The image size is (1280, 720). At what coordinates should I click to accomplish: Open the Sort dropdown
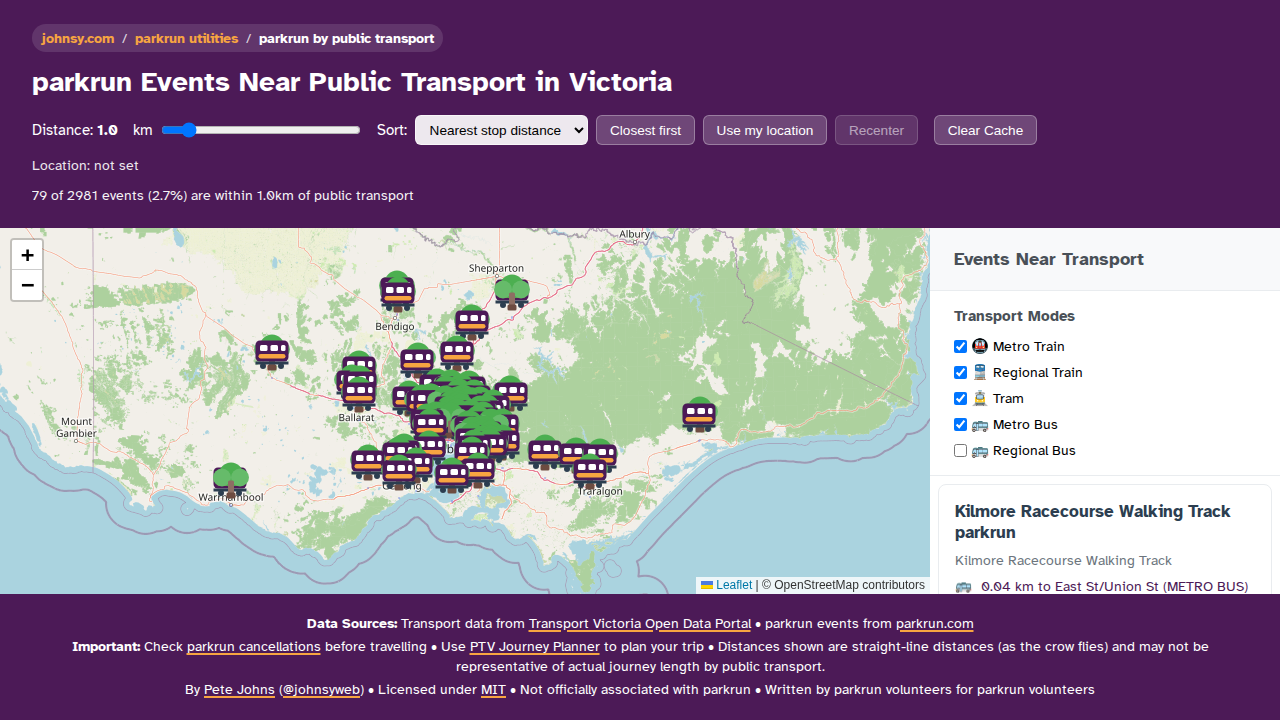(x=501, y=130)
